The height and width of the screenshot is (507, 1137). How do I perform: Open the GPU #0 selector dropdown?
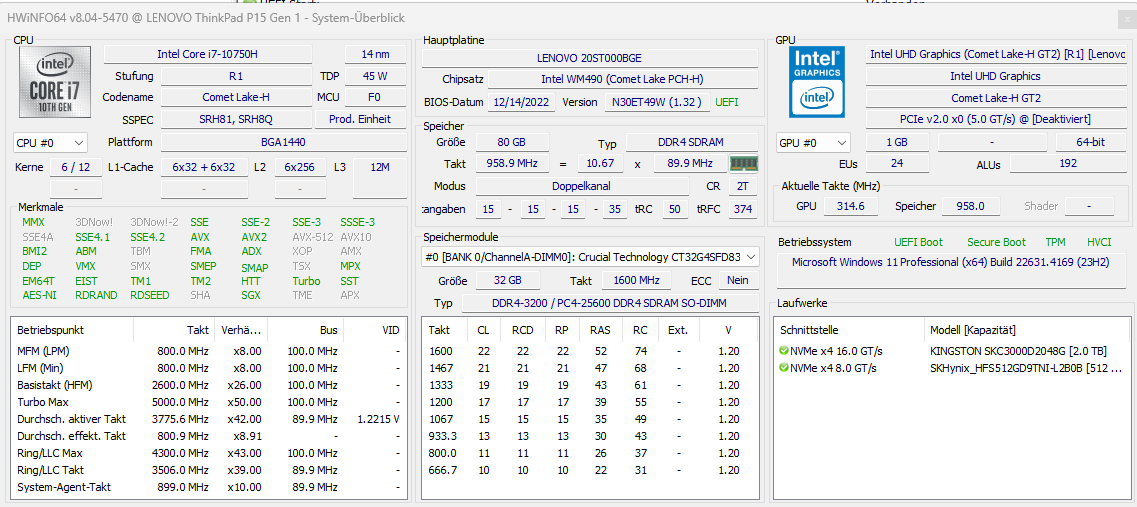tap(813, 143)
